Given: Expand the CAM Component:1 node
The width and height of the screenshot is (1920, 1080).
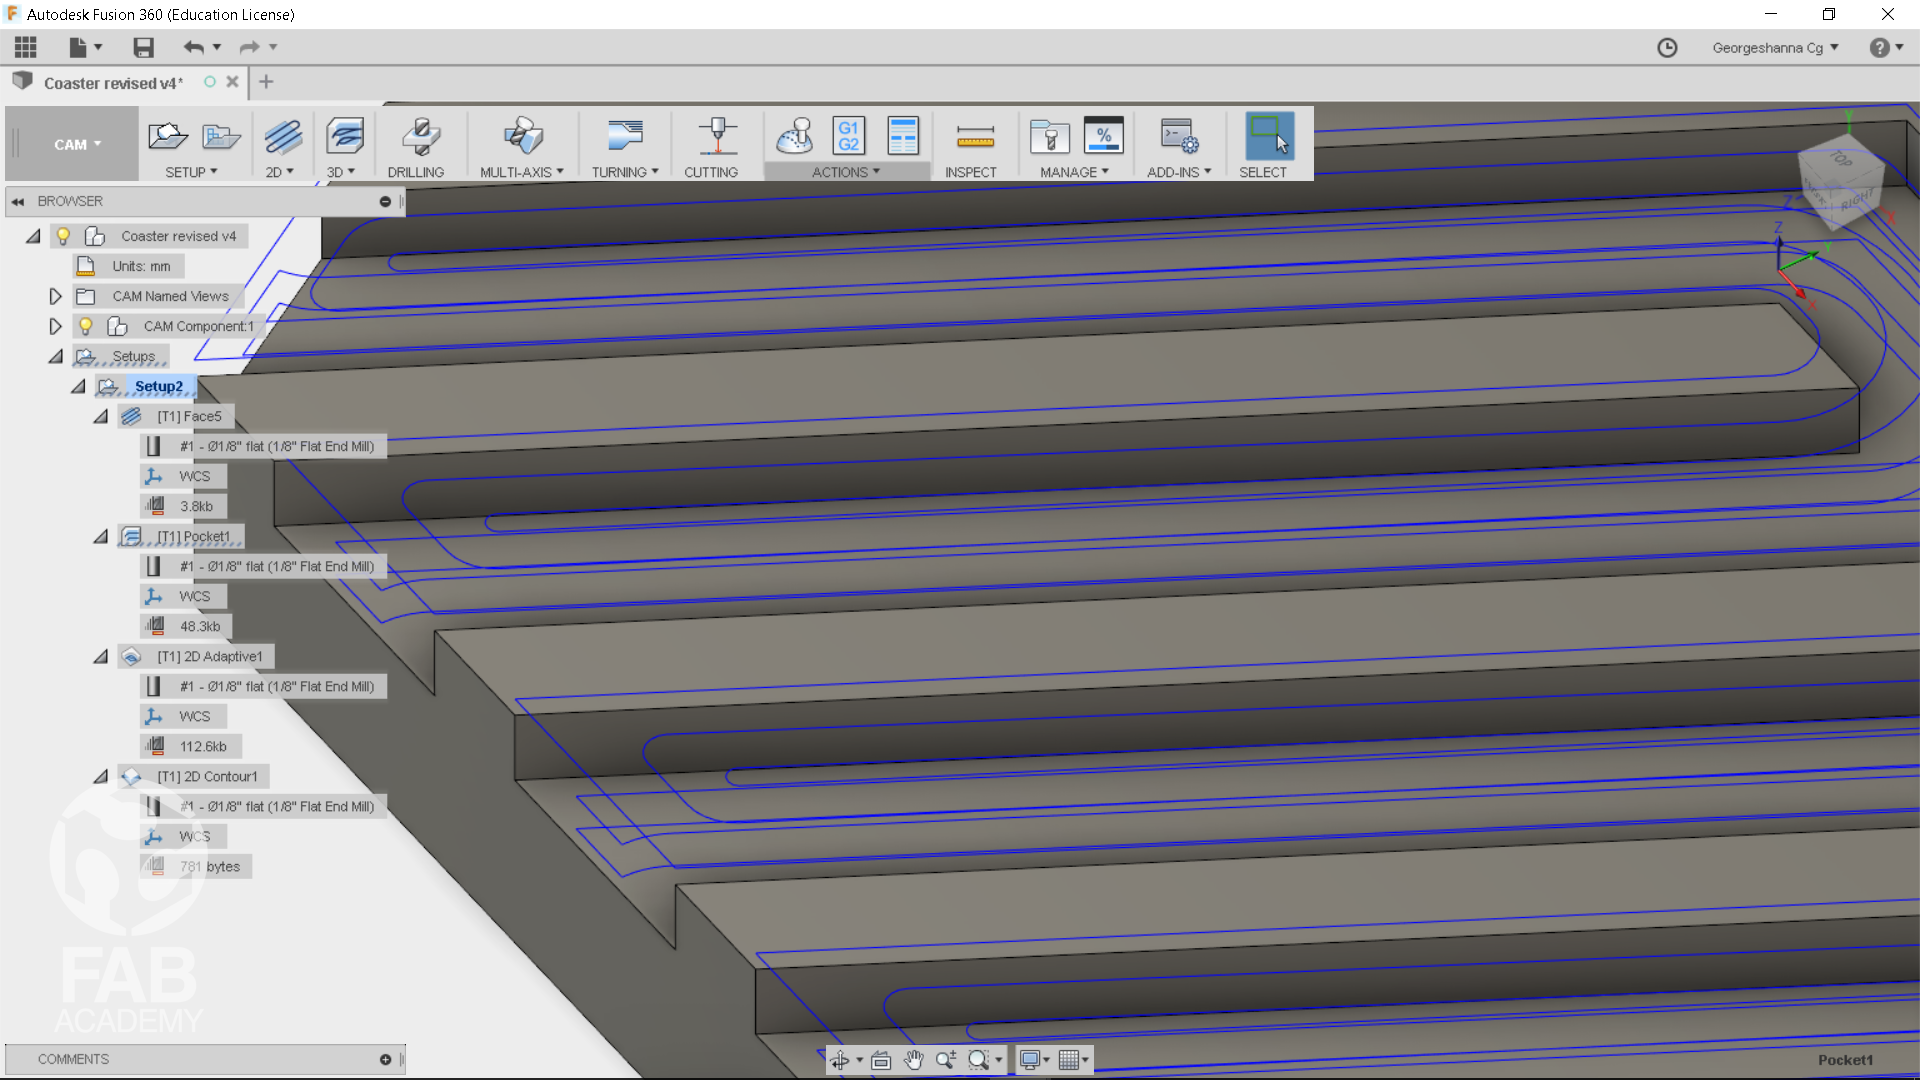Looking at the screenshot, I should (55, 326).
